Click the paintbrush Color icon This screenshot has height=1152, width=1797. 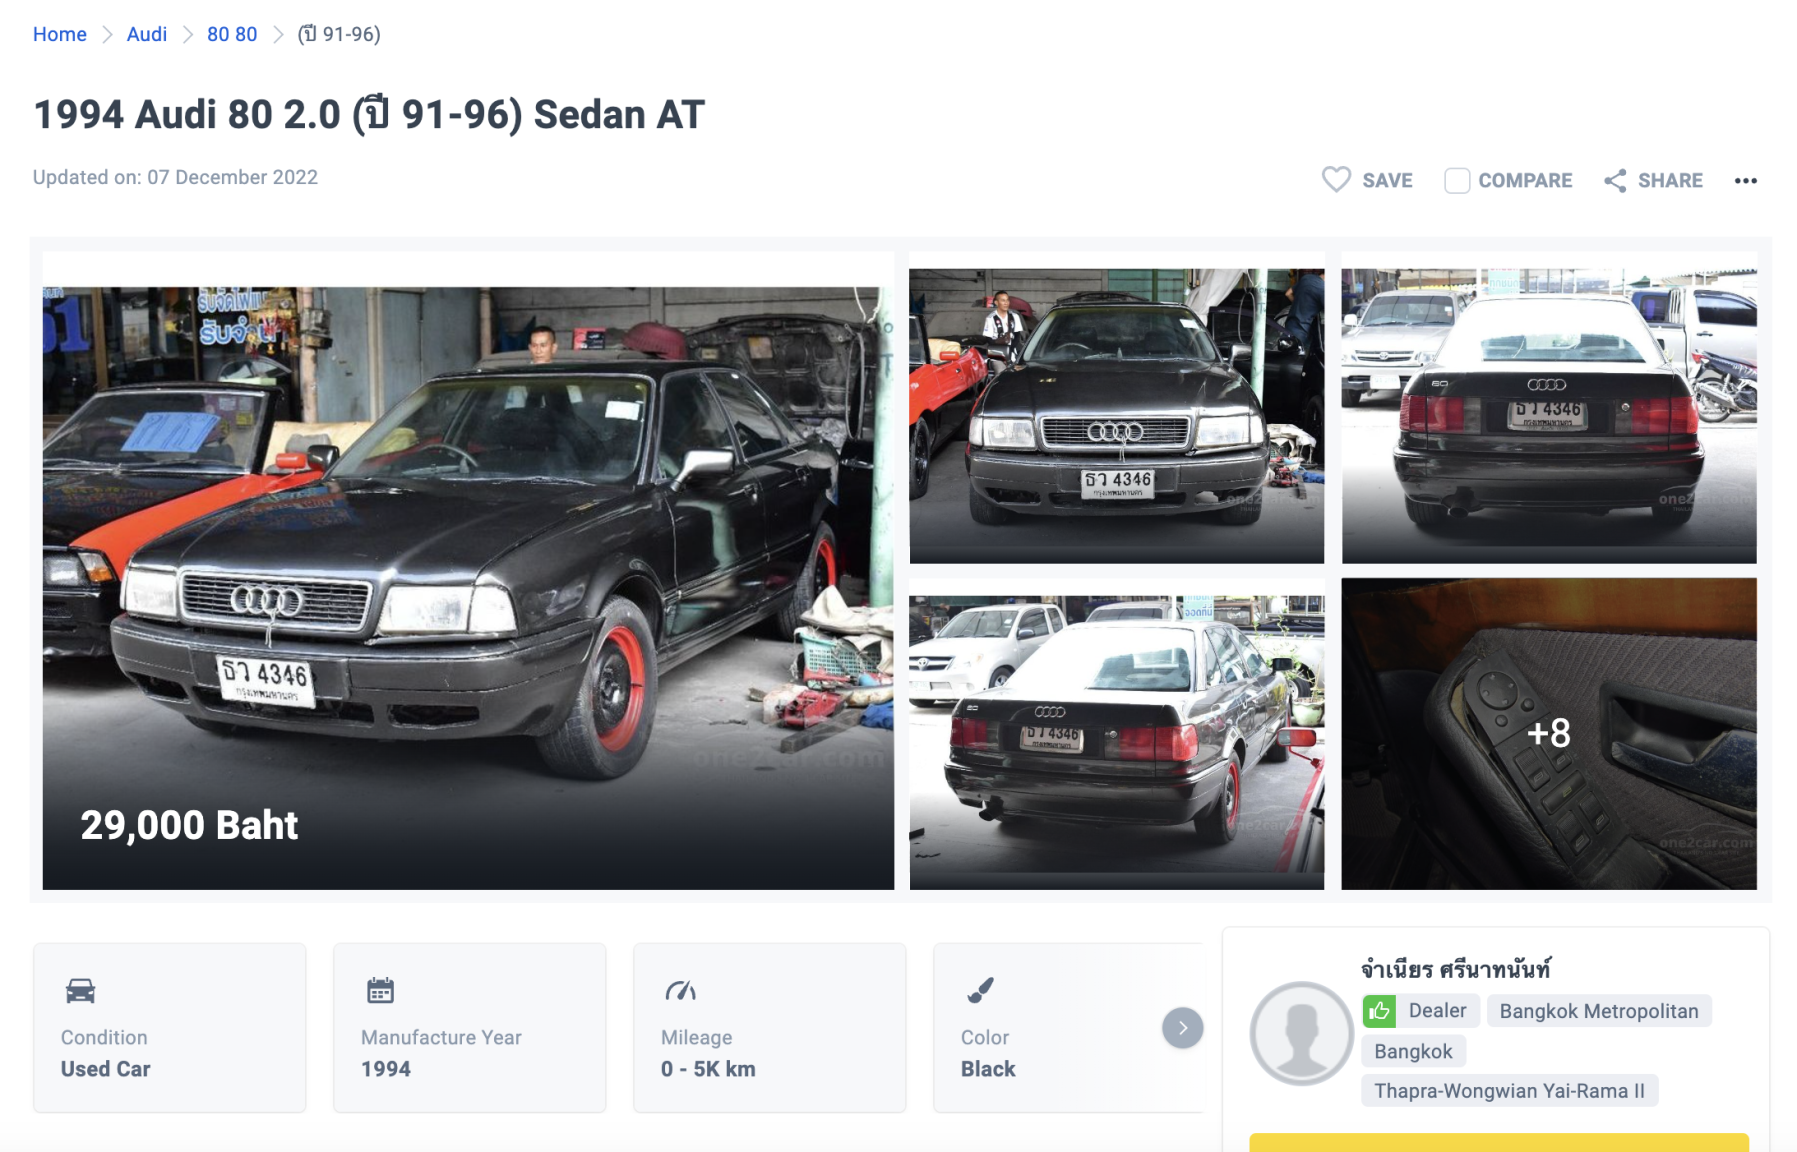(x=980, y=990)
